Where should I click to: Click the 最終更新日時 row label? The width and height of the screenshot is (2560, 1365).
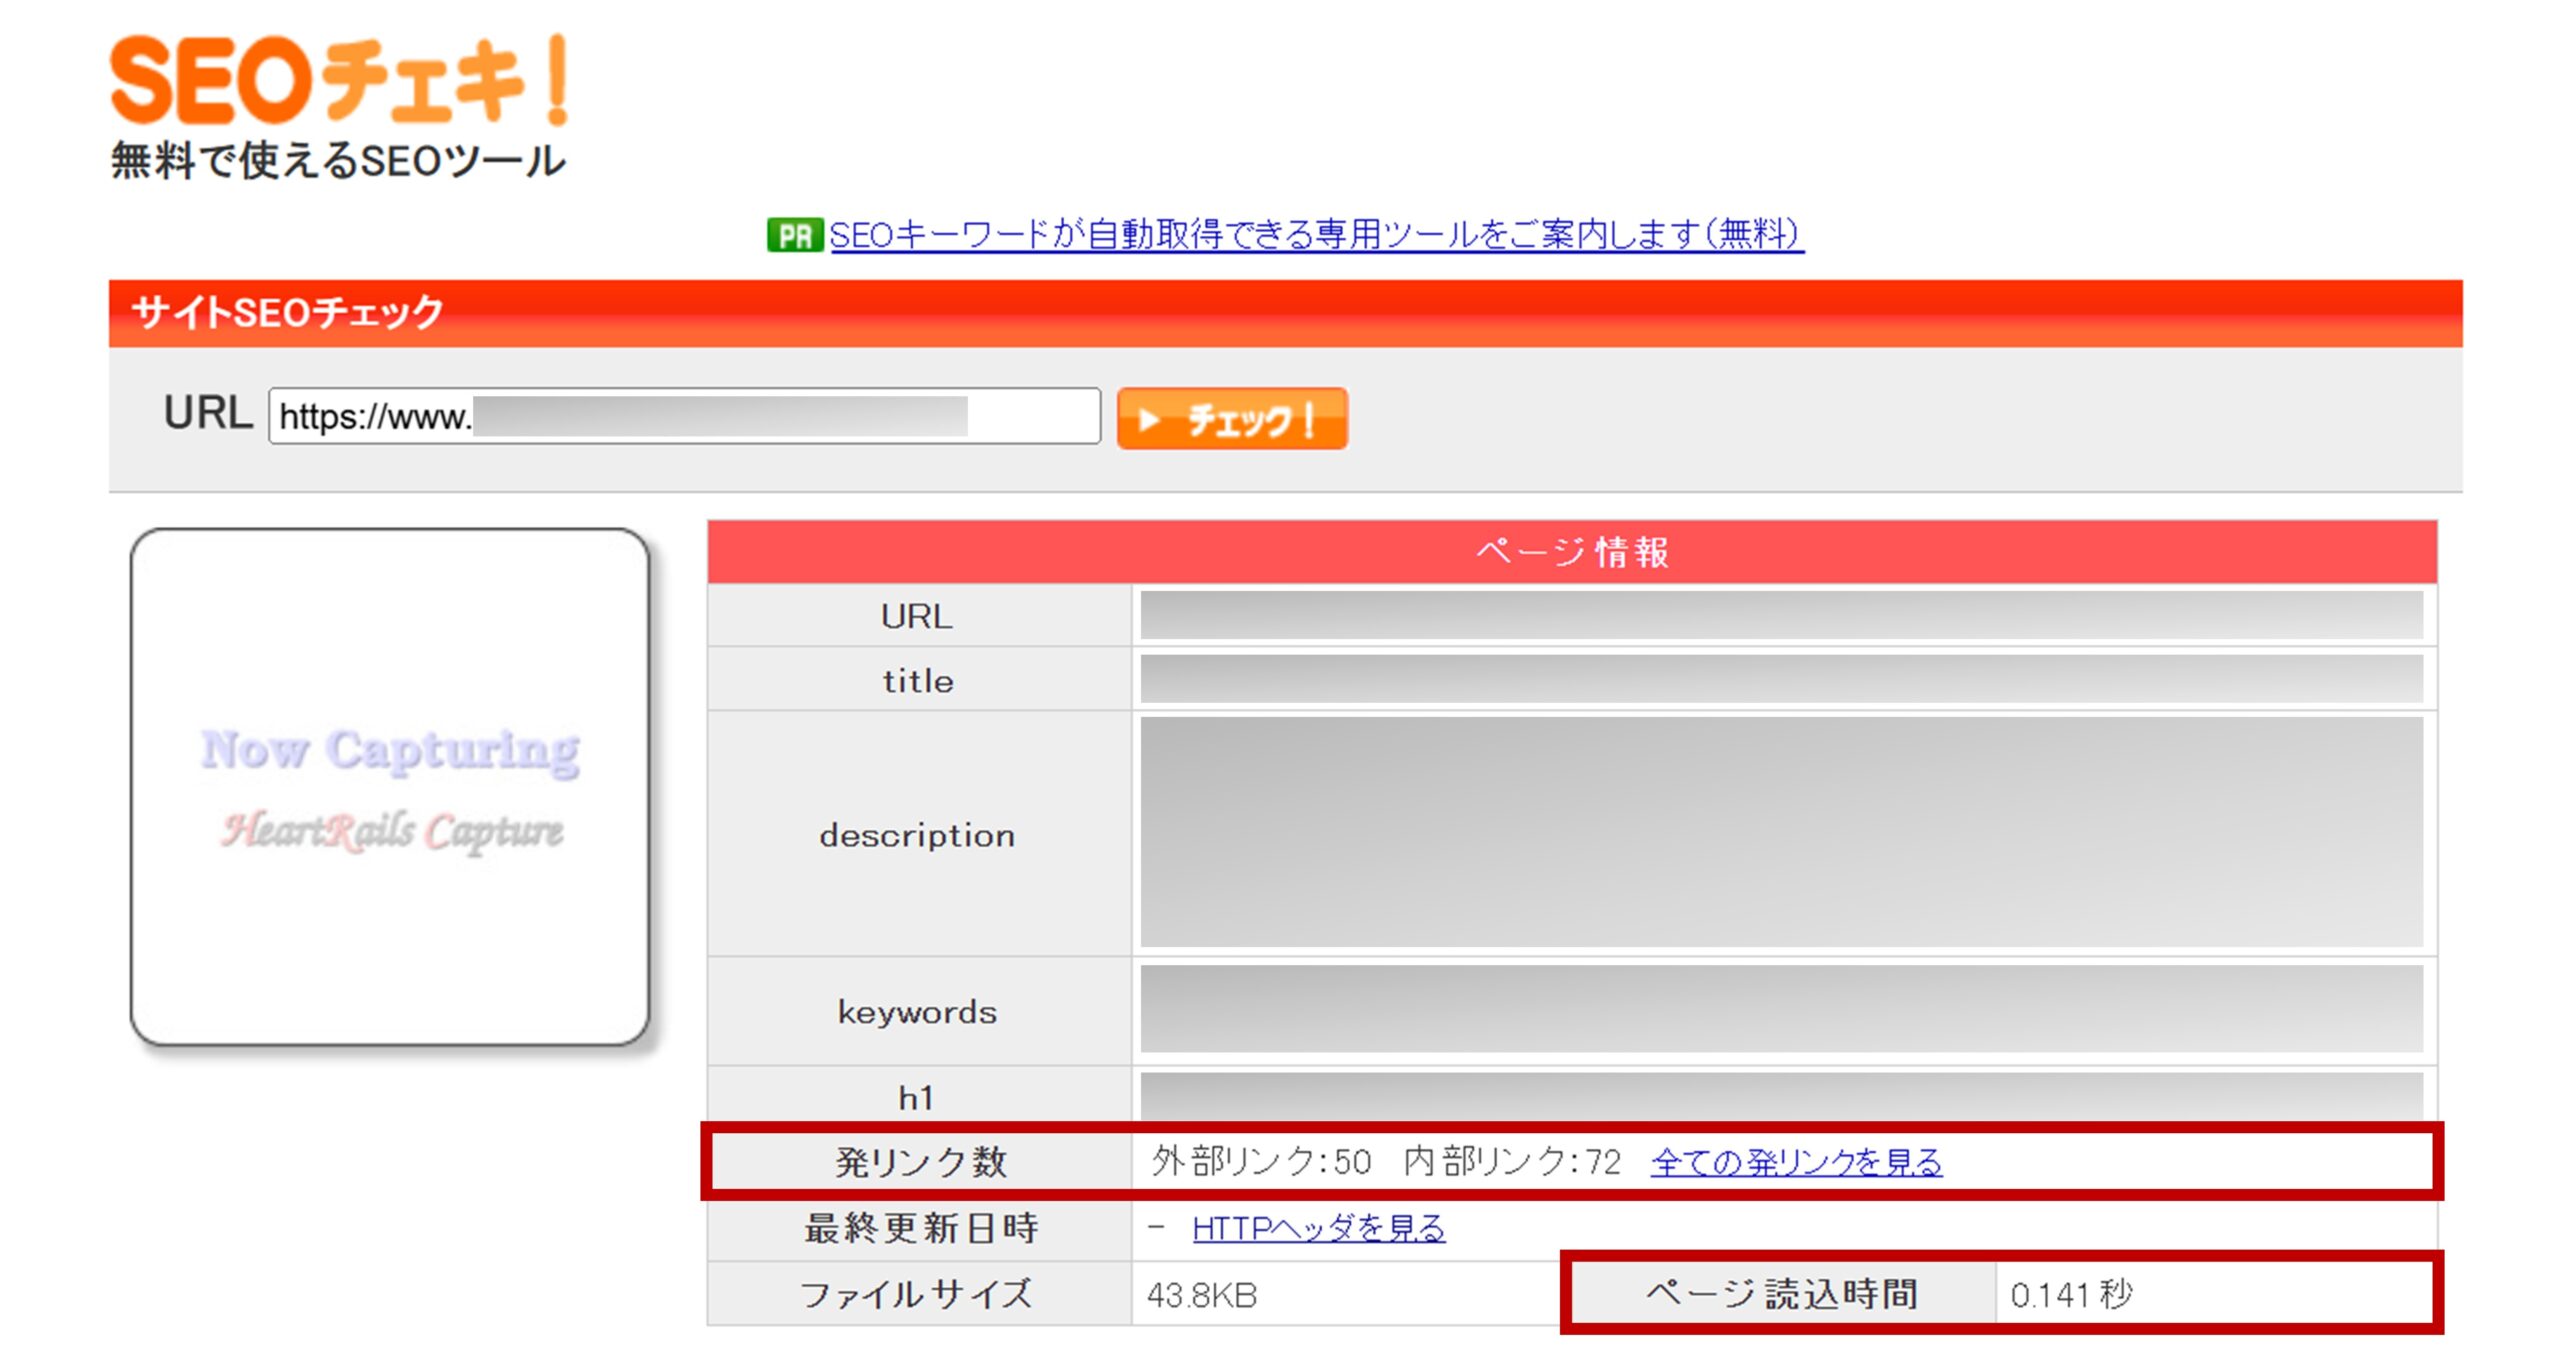point(920,1228)
